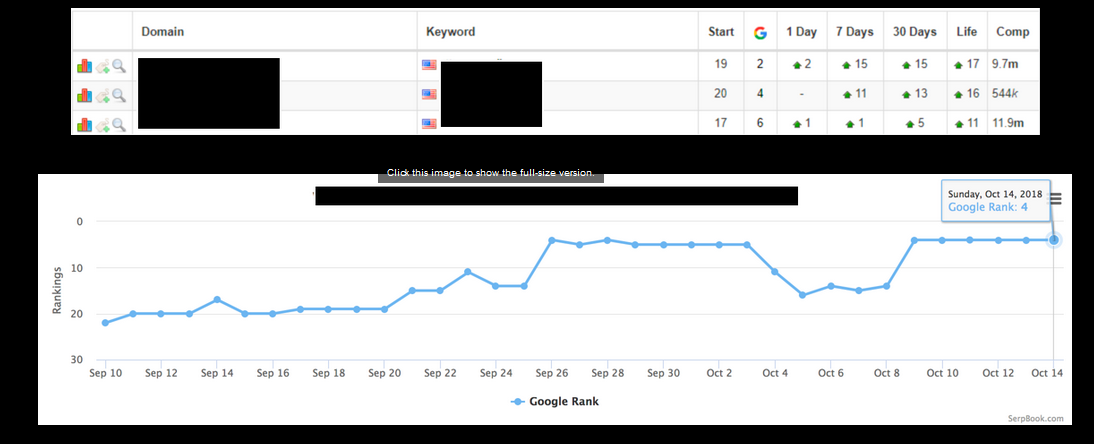Open ranking chart icon for row starting at 20

pos(84,95)
